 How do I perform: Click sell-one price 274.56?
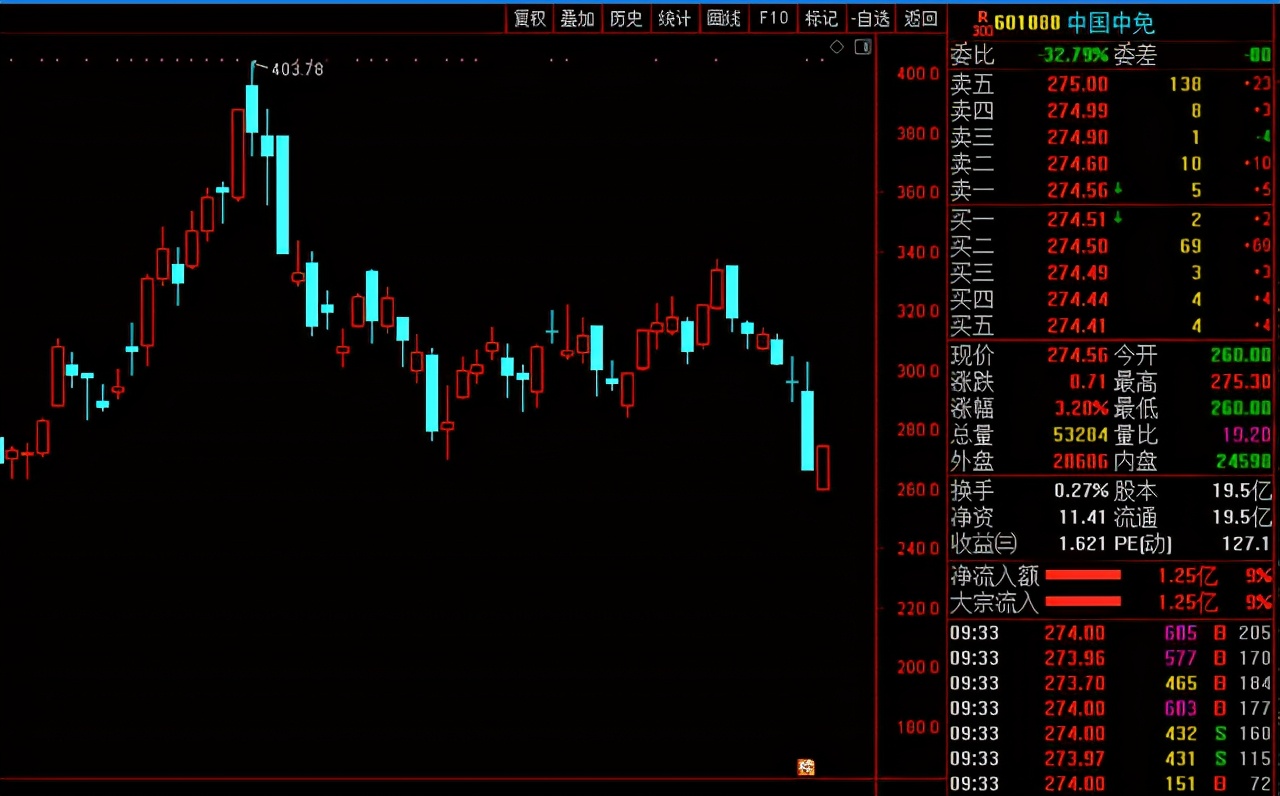tap(1077, 190)
